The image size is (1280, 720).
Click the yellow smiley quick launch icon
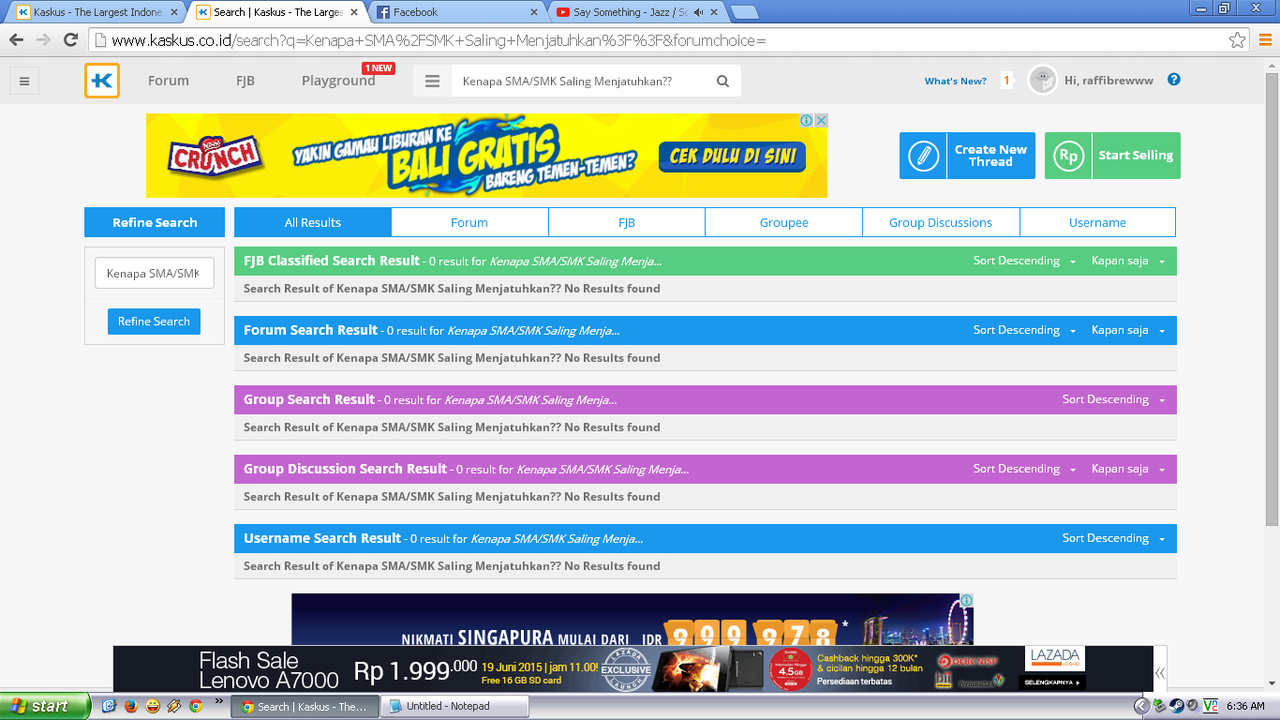point(152,706)
